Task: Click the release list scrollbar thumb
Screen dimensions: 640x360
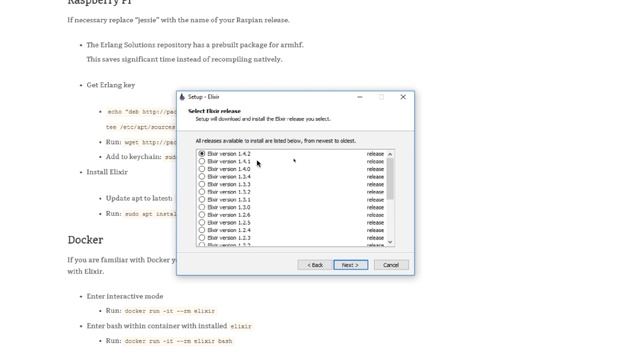Action: (390, 179)
